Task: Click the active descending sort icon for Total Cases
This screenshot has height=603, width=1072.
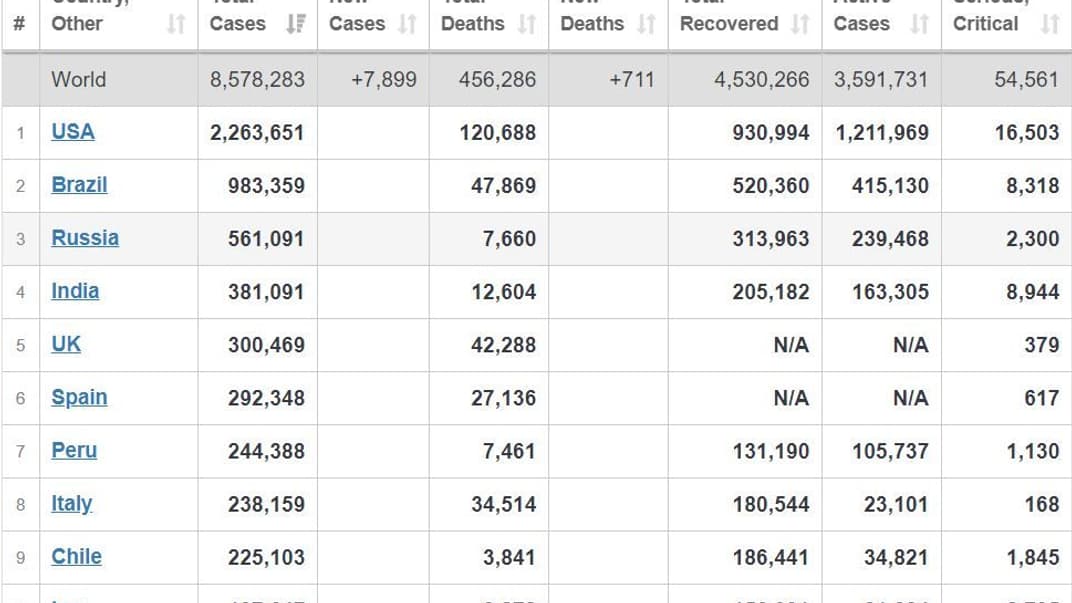Action: pos(296,24)
